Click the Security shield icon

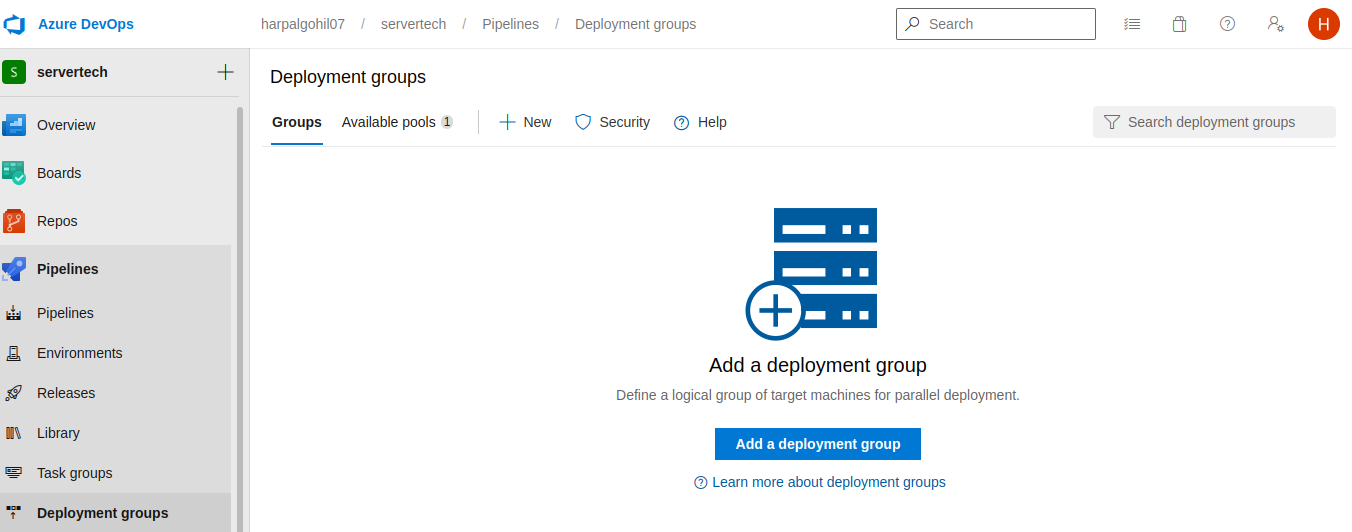point(583,122)
